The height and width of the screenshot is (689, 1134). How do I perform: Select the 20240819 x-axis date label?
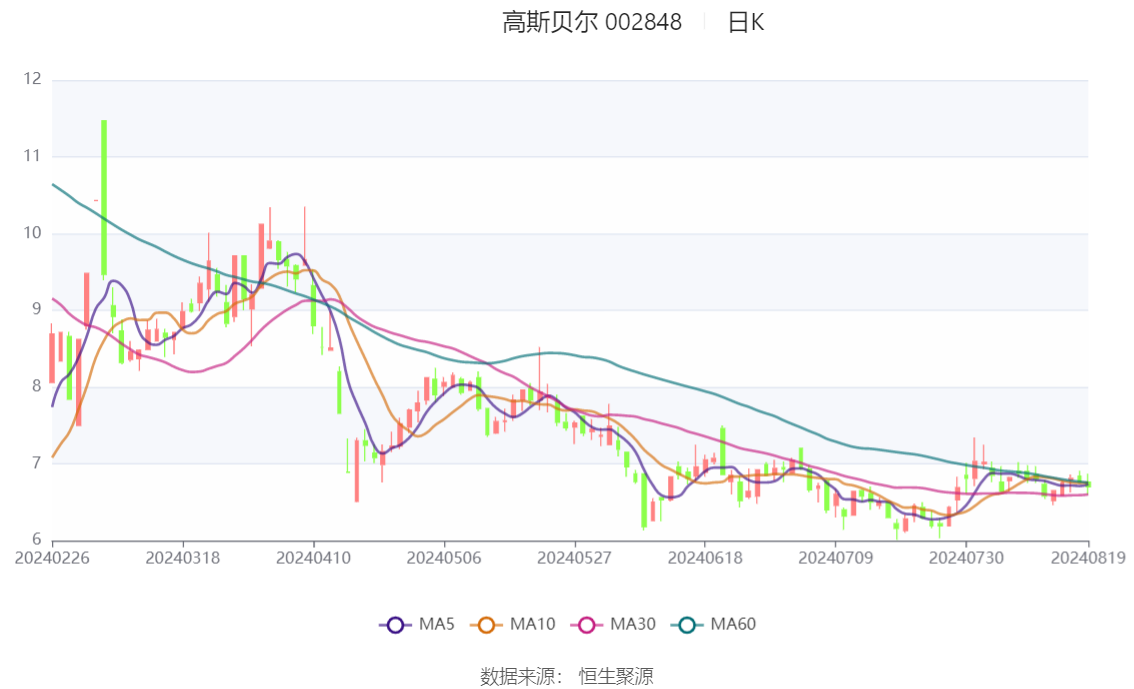[x=1088, y=558]
